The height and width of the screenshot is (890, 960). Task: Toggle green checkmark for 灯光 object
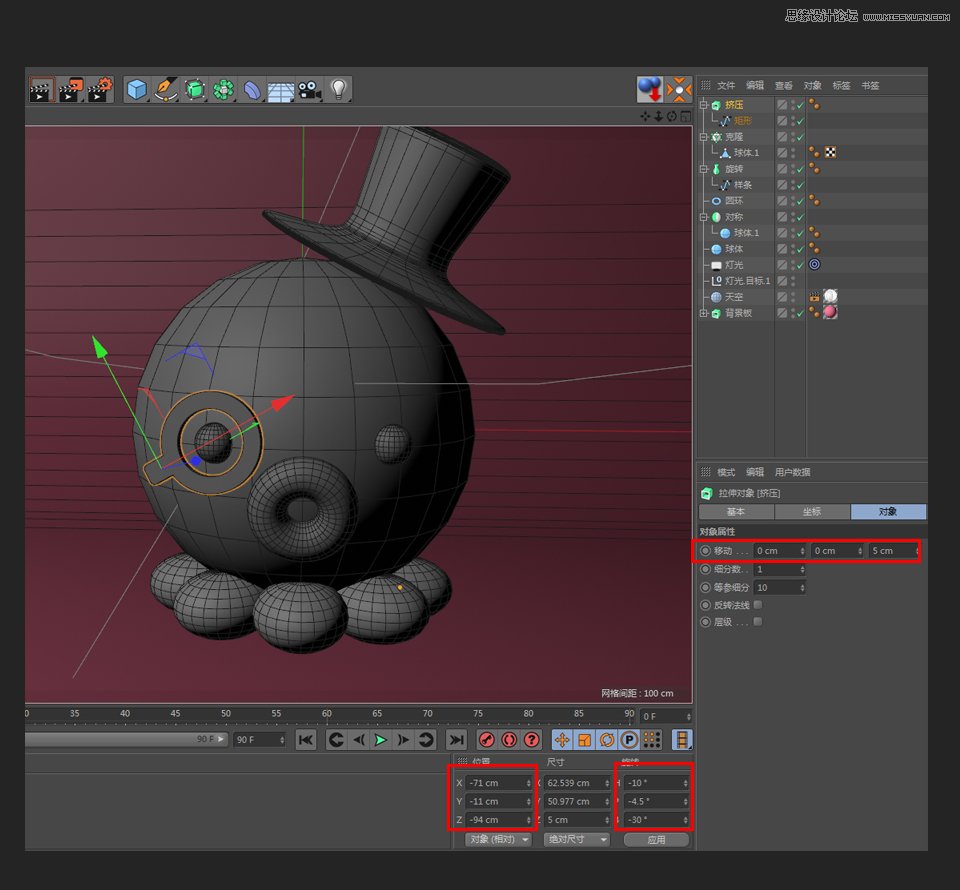[800, 265]
